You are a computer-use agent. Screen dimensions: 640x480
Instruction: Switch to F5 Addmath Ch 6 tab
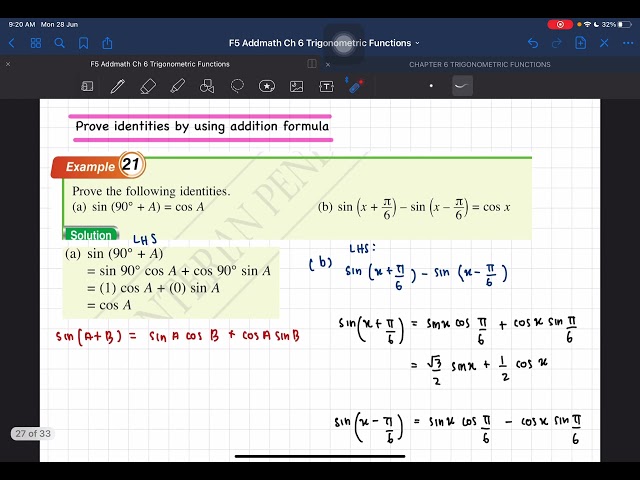point(160,64)
